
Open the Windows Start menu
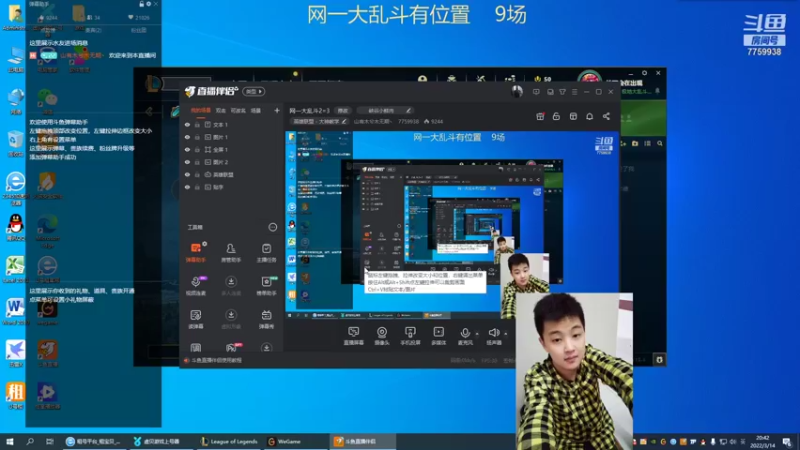[x=10, y=441]
